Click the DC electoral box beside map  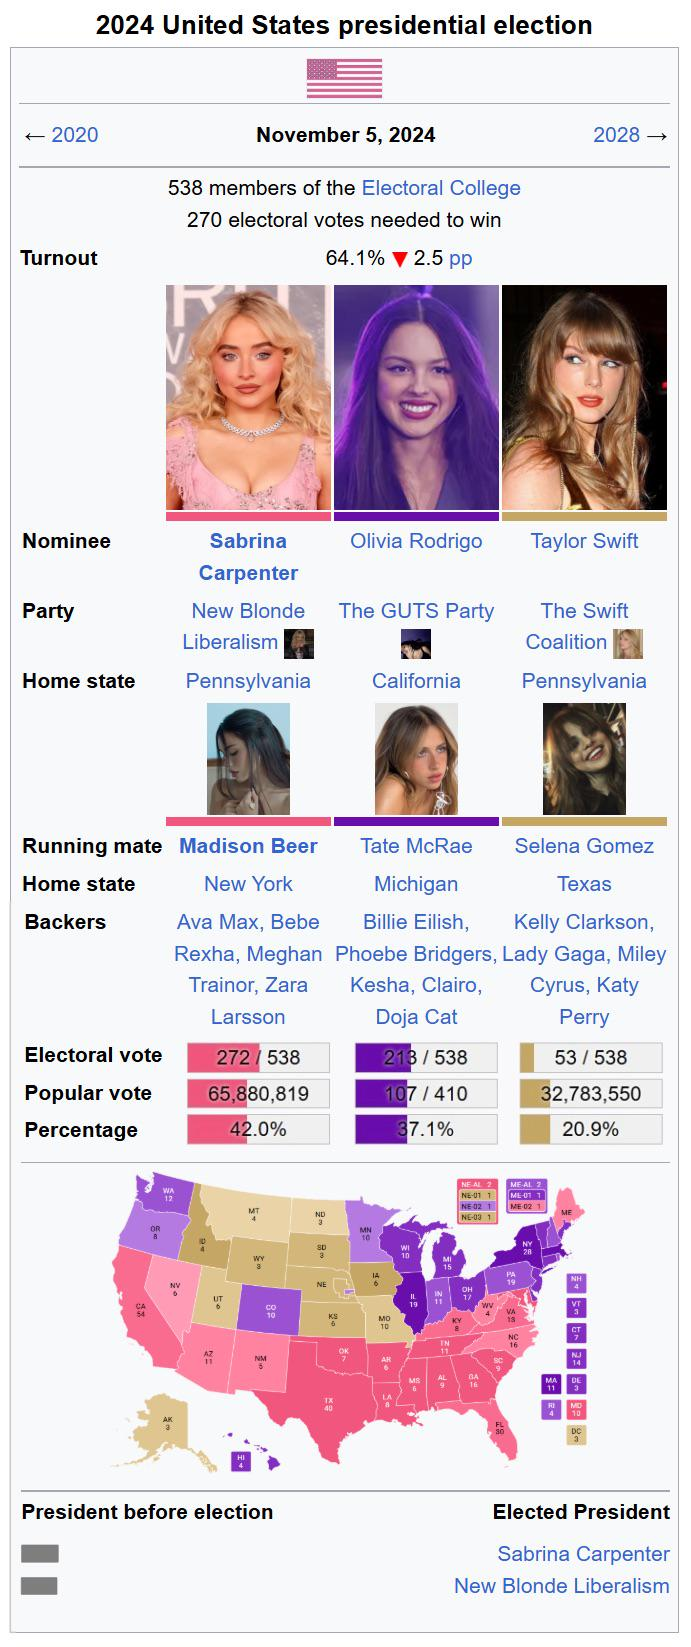point(576,1434)
